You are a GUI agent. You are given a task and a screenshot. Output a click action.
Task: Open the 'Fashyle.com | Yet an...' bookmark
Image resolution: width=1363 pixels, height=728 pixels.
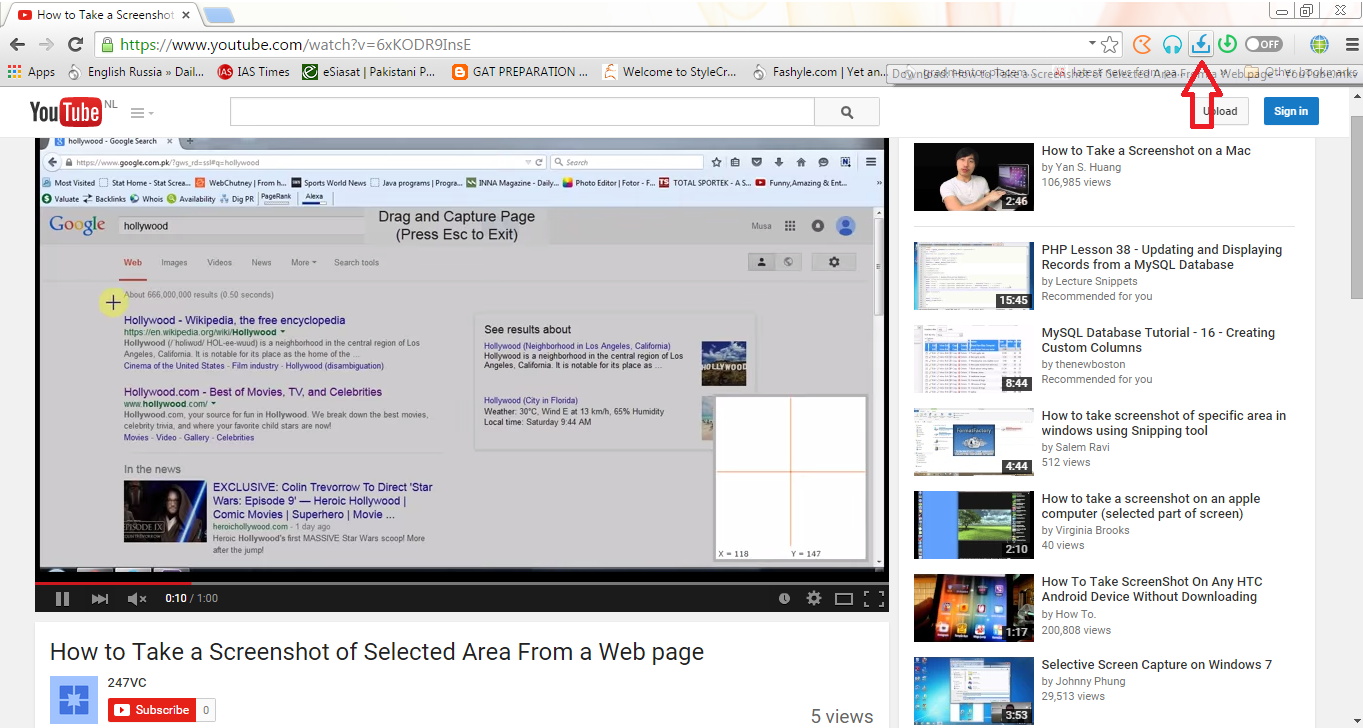[819, 72]
